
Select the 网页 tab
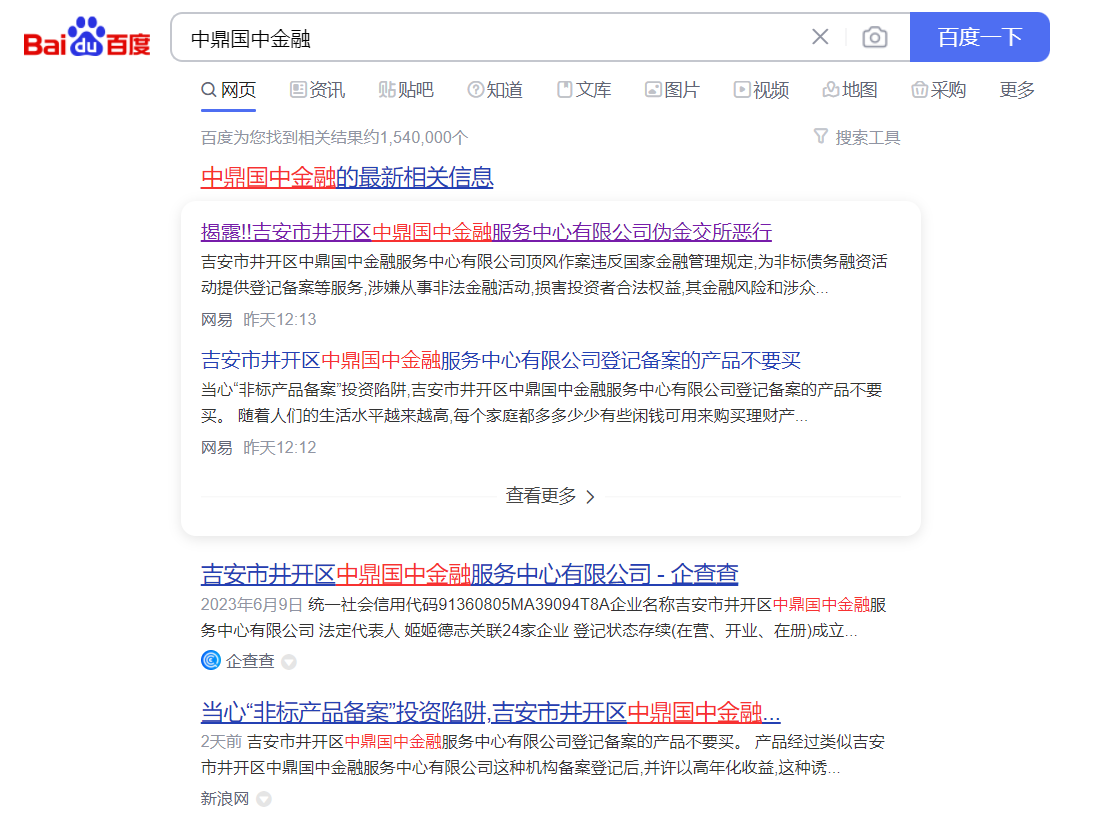click(229, 90)
